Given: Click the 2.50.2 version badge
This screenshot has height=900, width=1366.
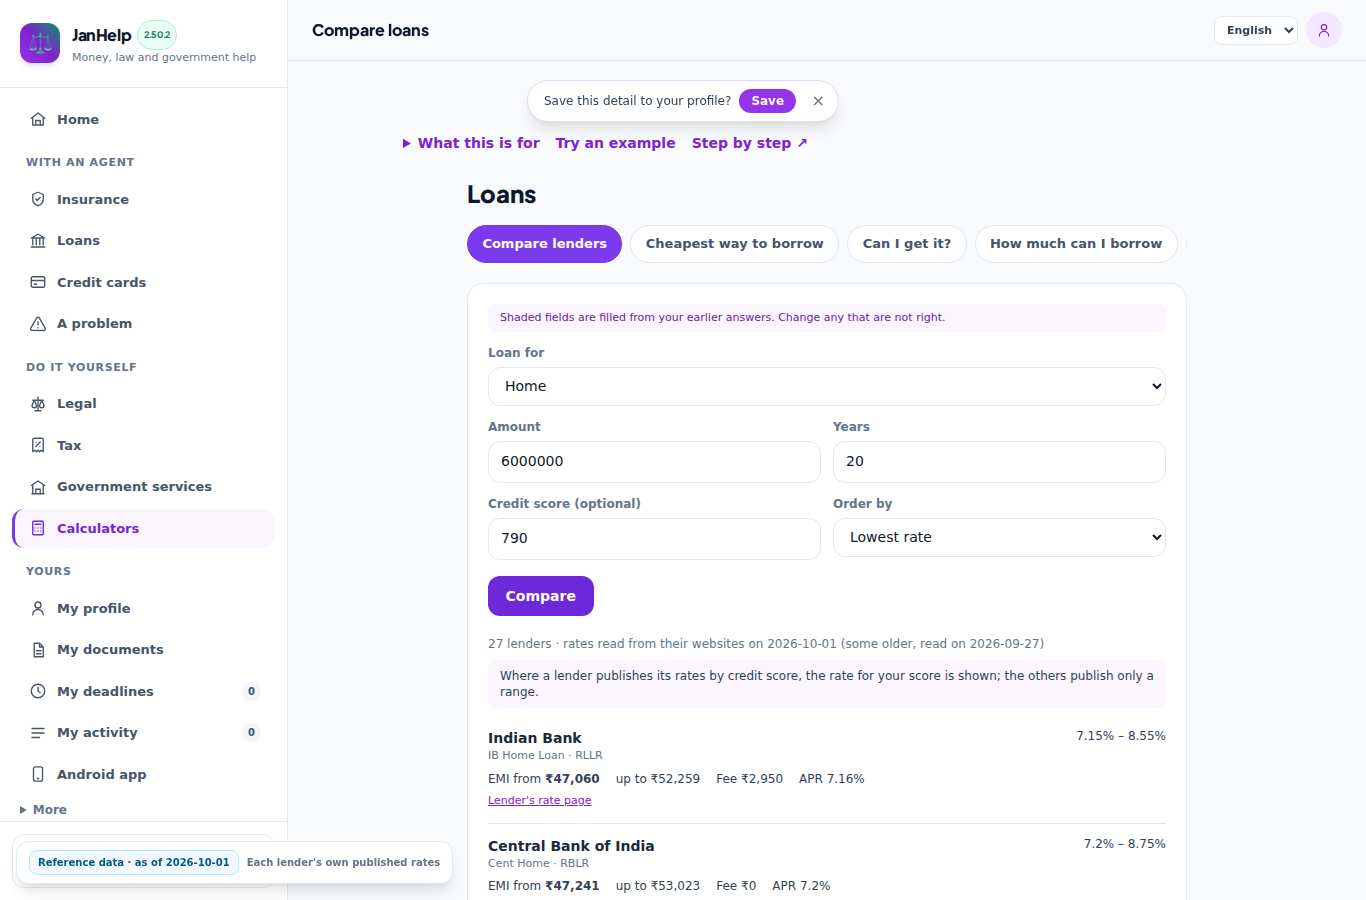Looking at the screenshot, I should 157,35.
